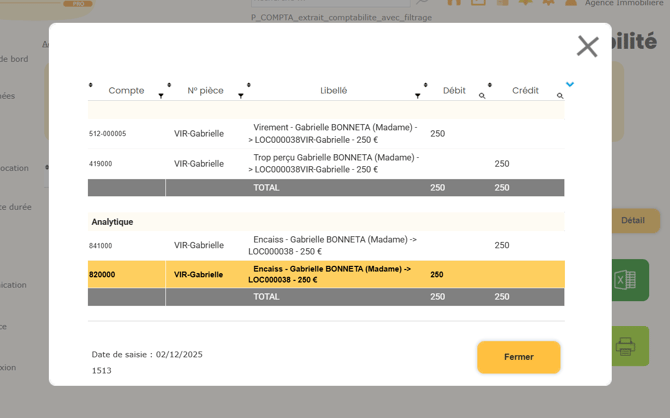Open the Libellé column filter funnel
The height and width of the screenshot is (418, 670).
click(x=418, y=96)
